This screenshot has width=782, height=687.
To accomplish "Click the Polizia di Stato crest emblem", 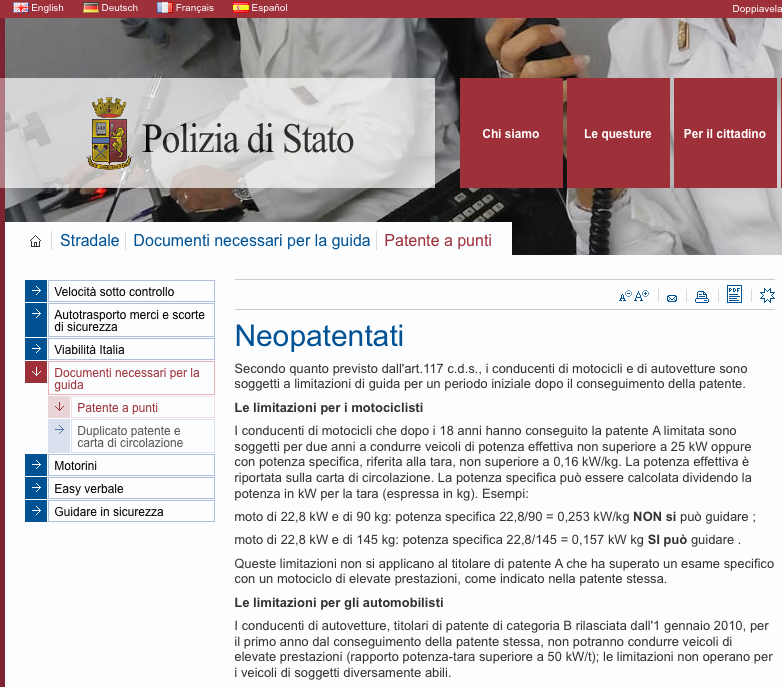I will [x=109, y=133].
